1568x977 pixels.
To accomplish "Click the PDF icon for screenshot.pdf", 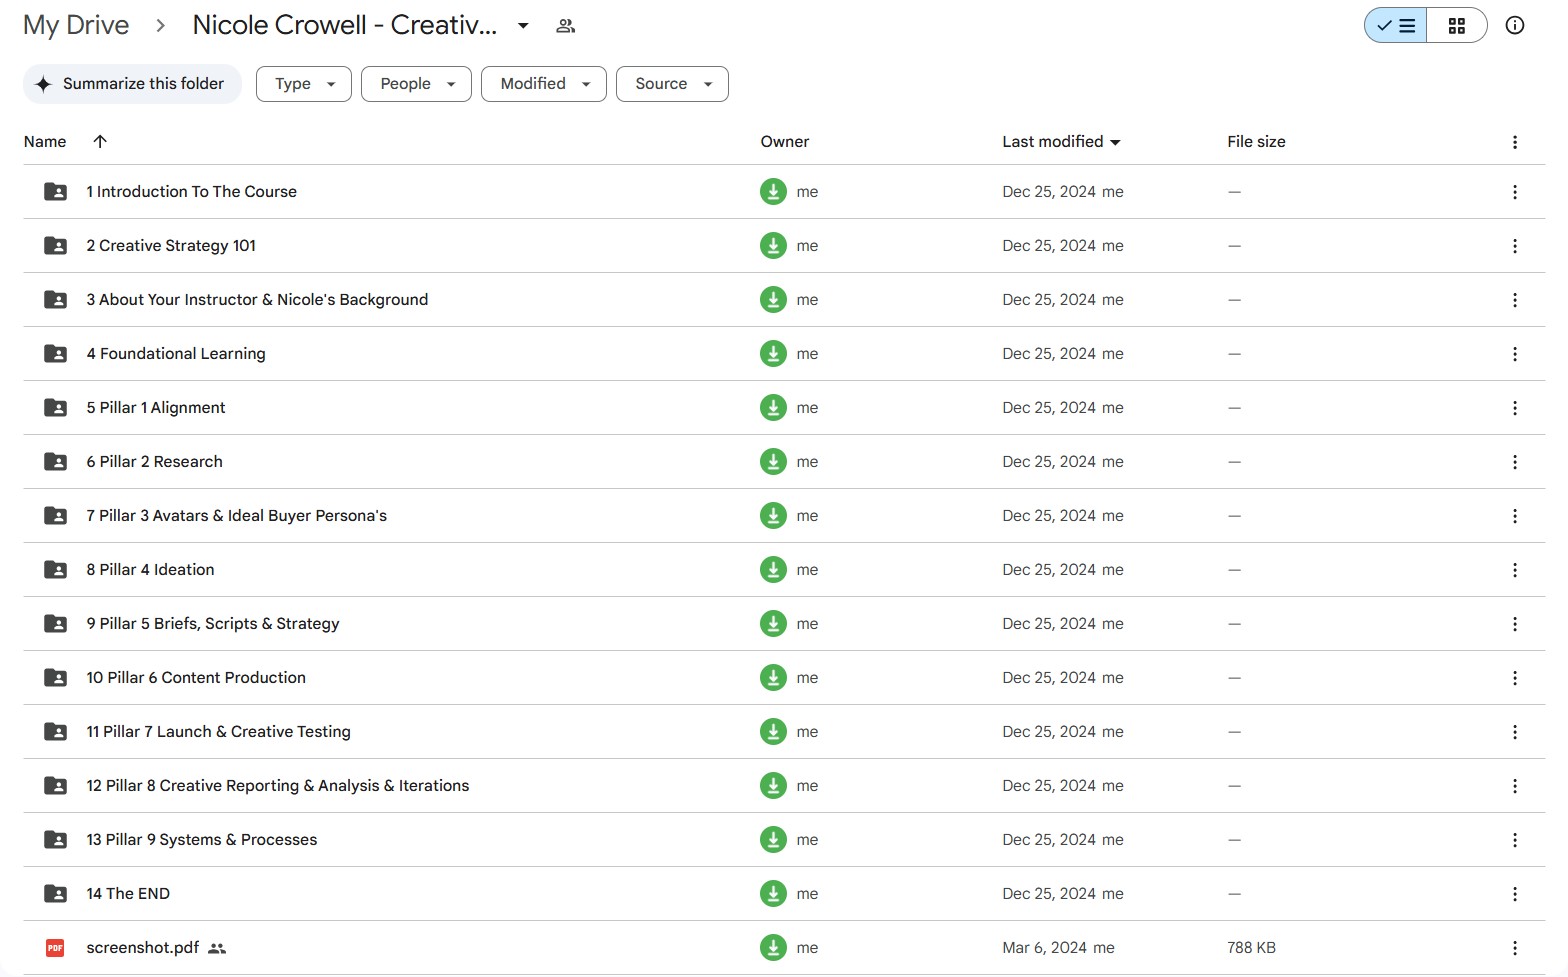I will click(x=55, y=948).
